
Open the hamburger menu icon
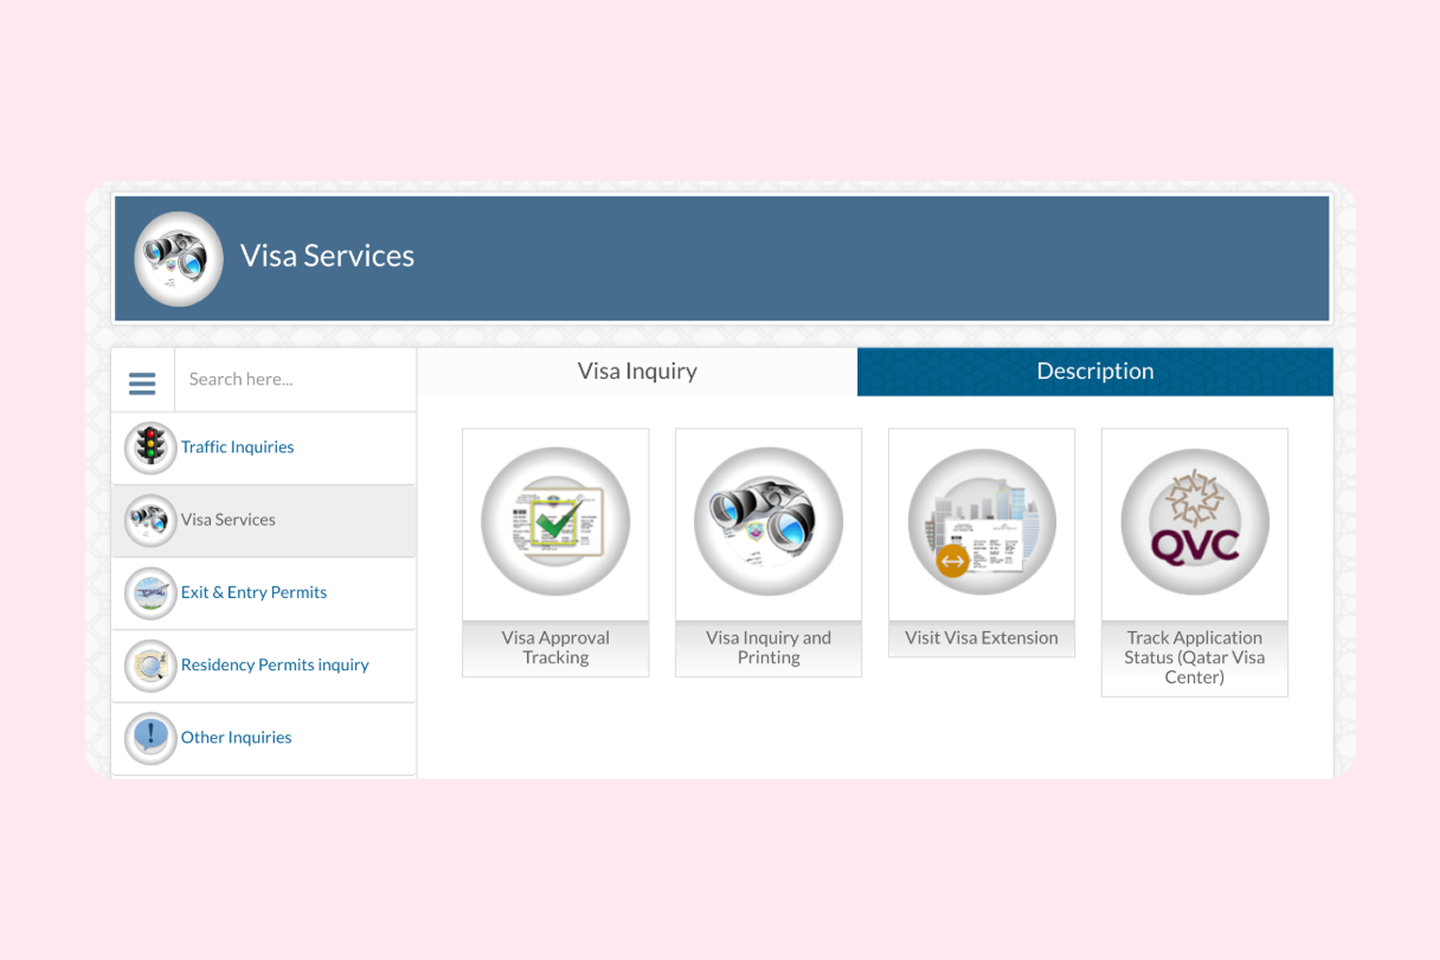click(142, 383)
